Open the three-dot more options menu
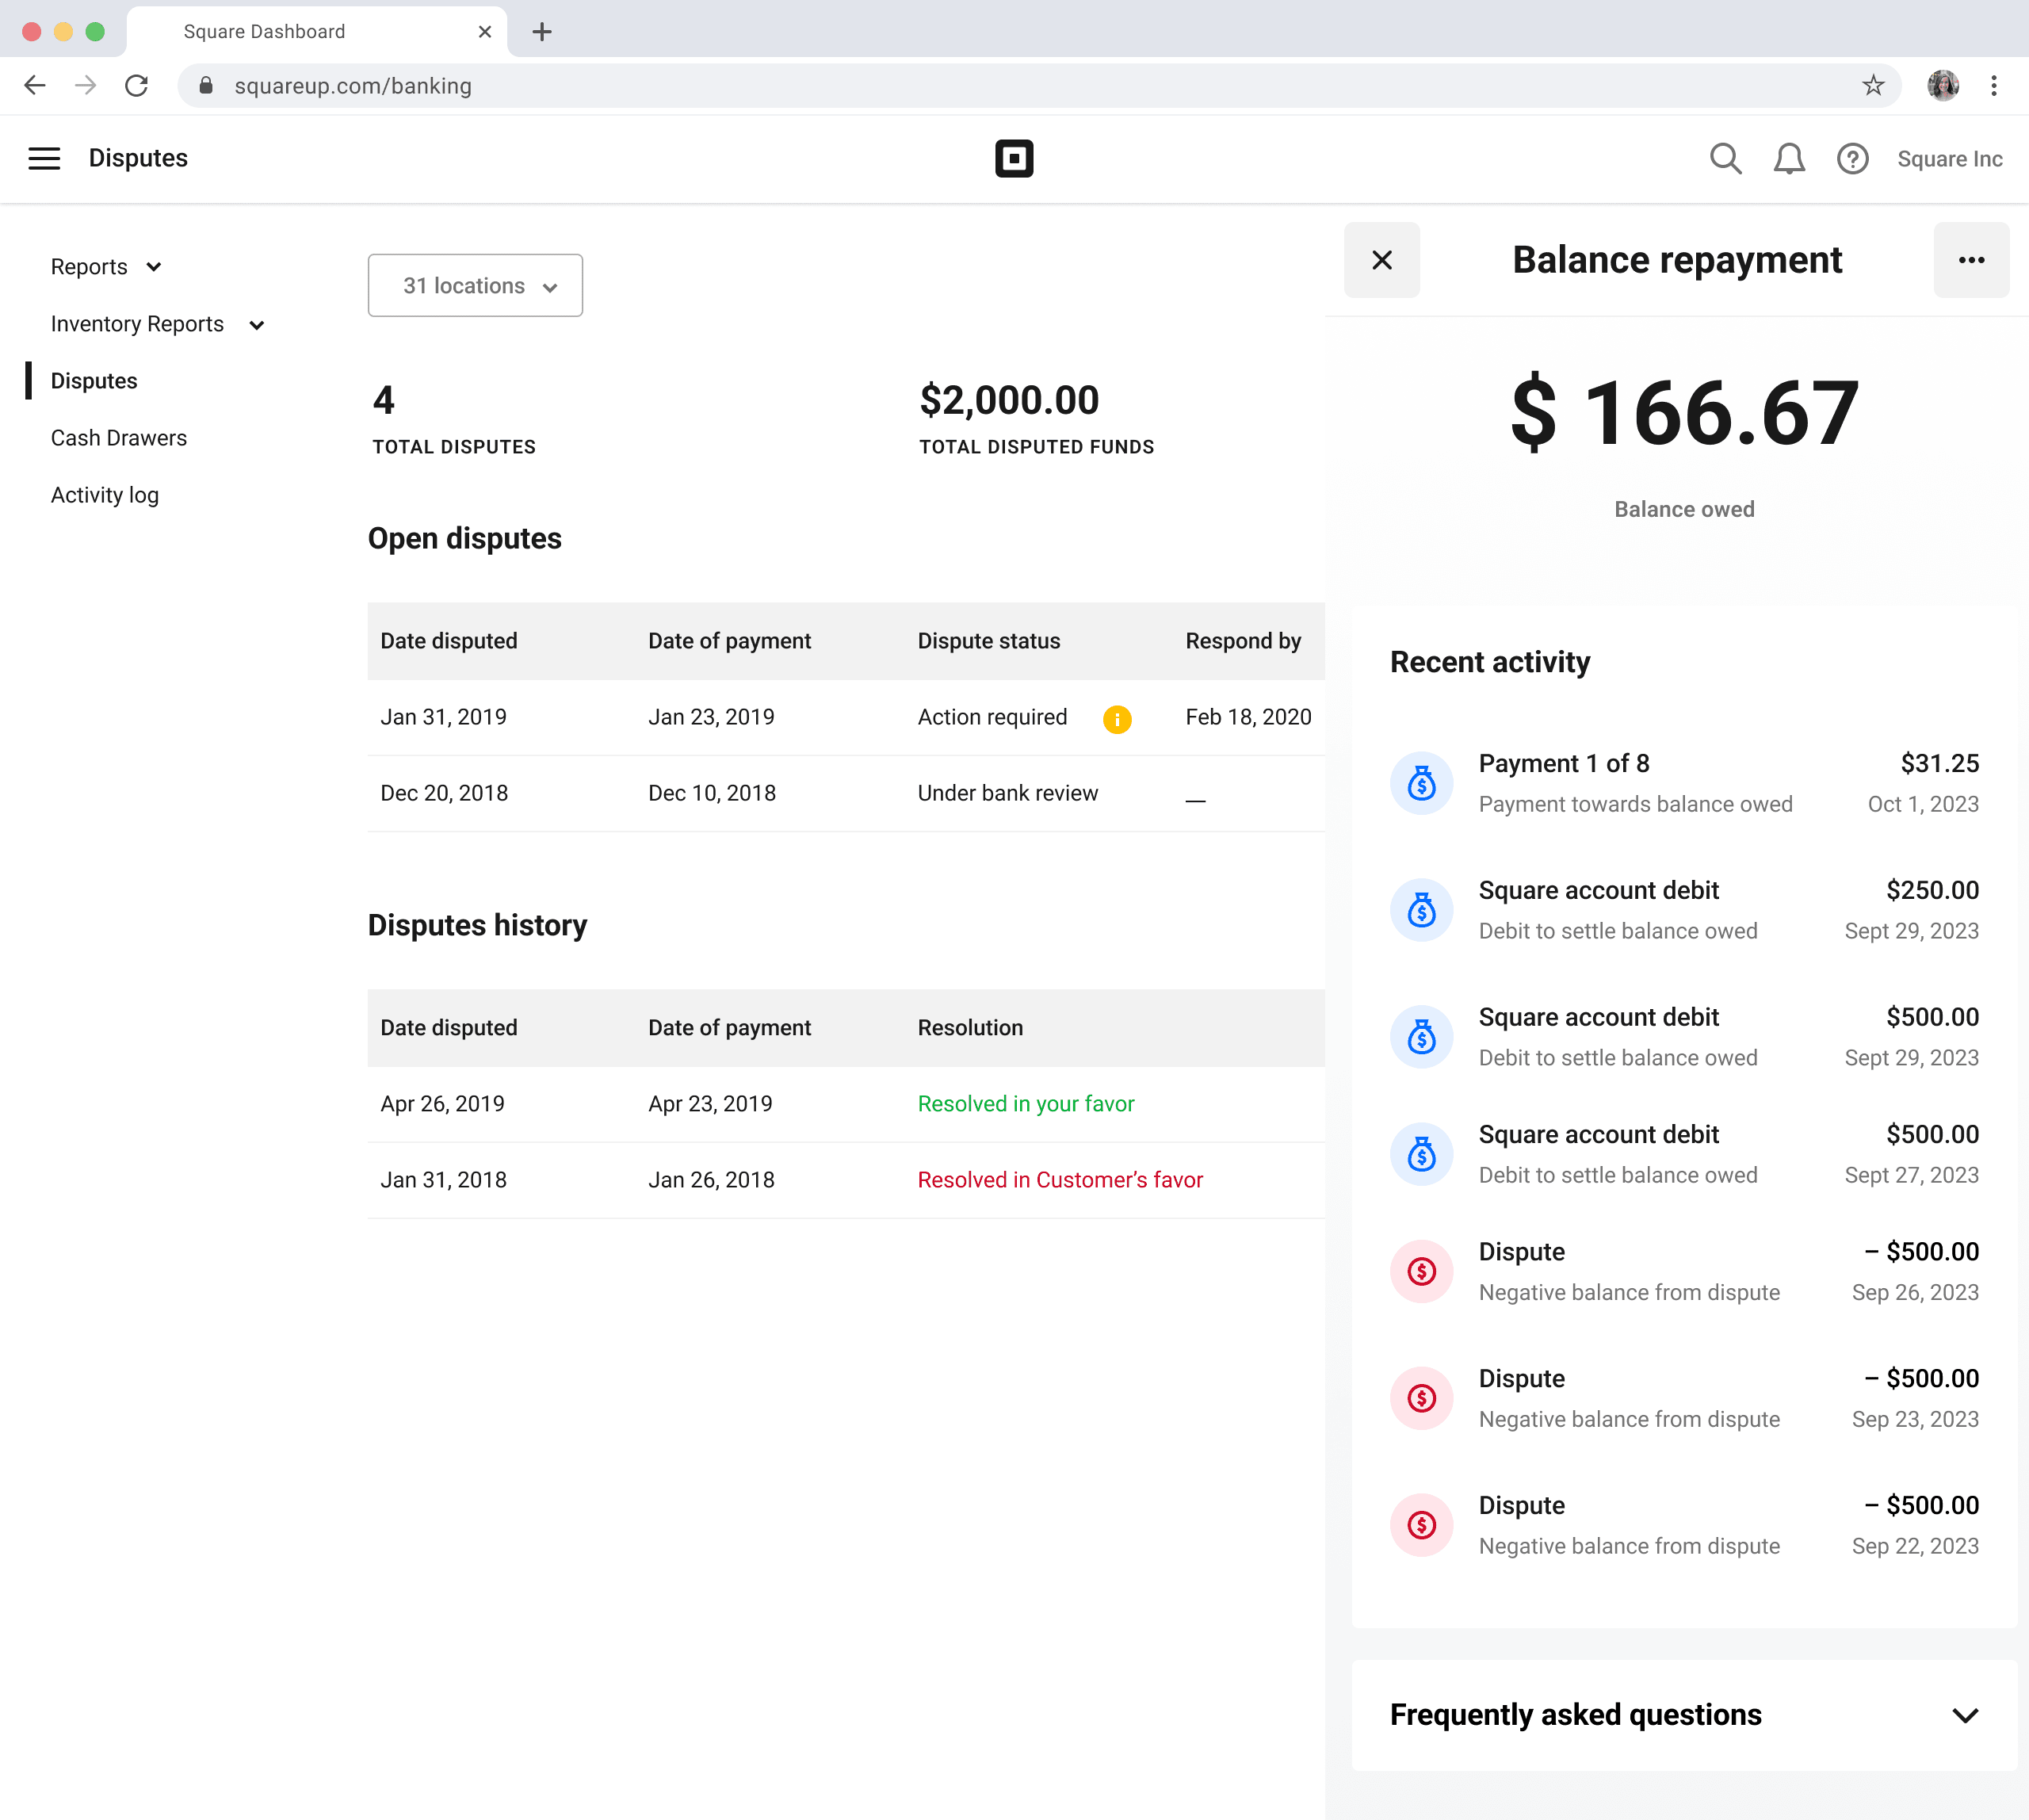Screen dimensions: 2029x1820 pos(1970,260)
